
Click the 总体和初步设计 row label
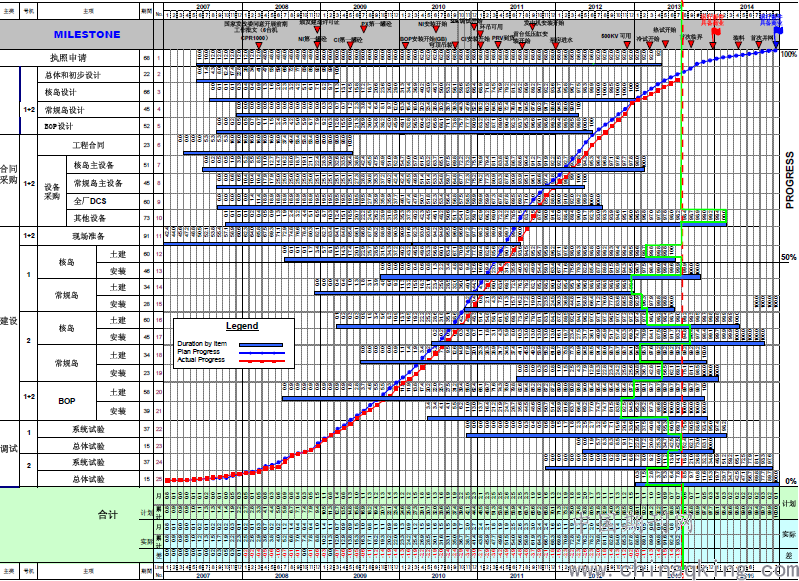point(72,75)
